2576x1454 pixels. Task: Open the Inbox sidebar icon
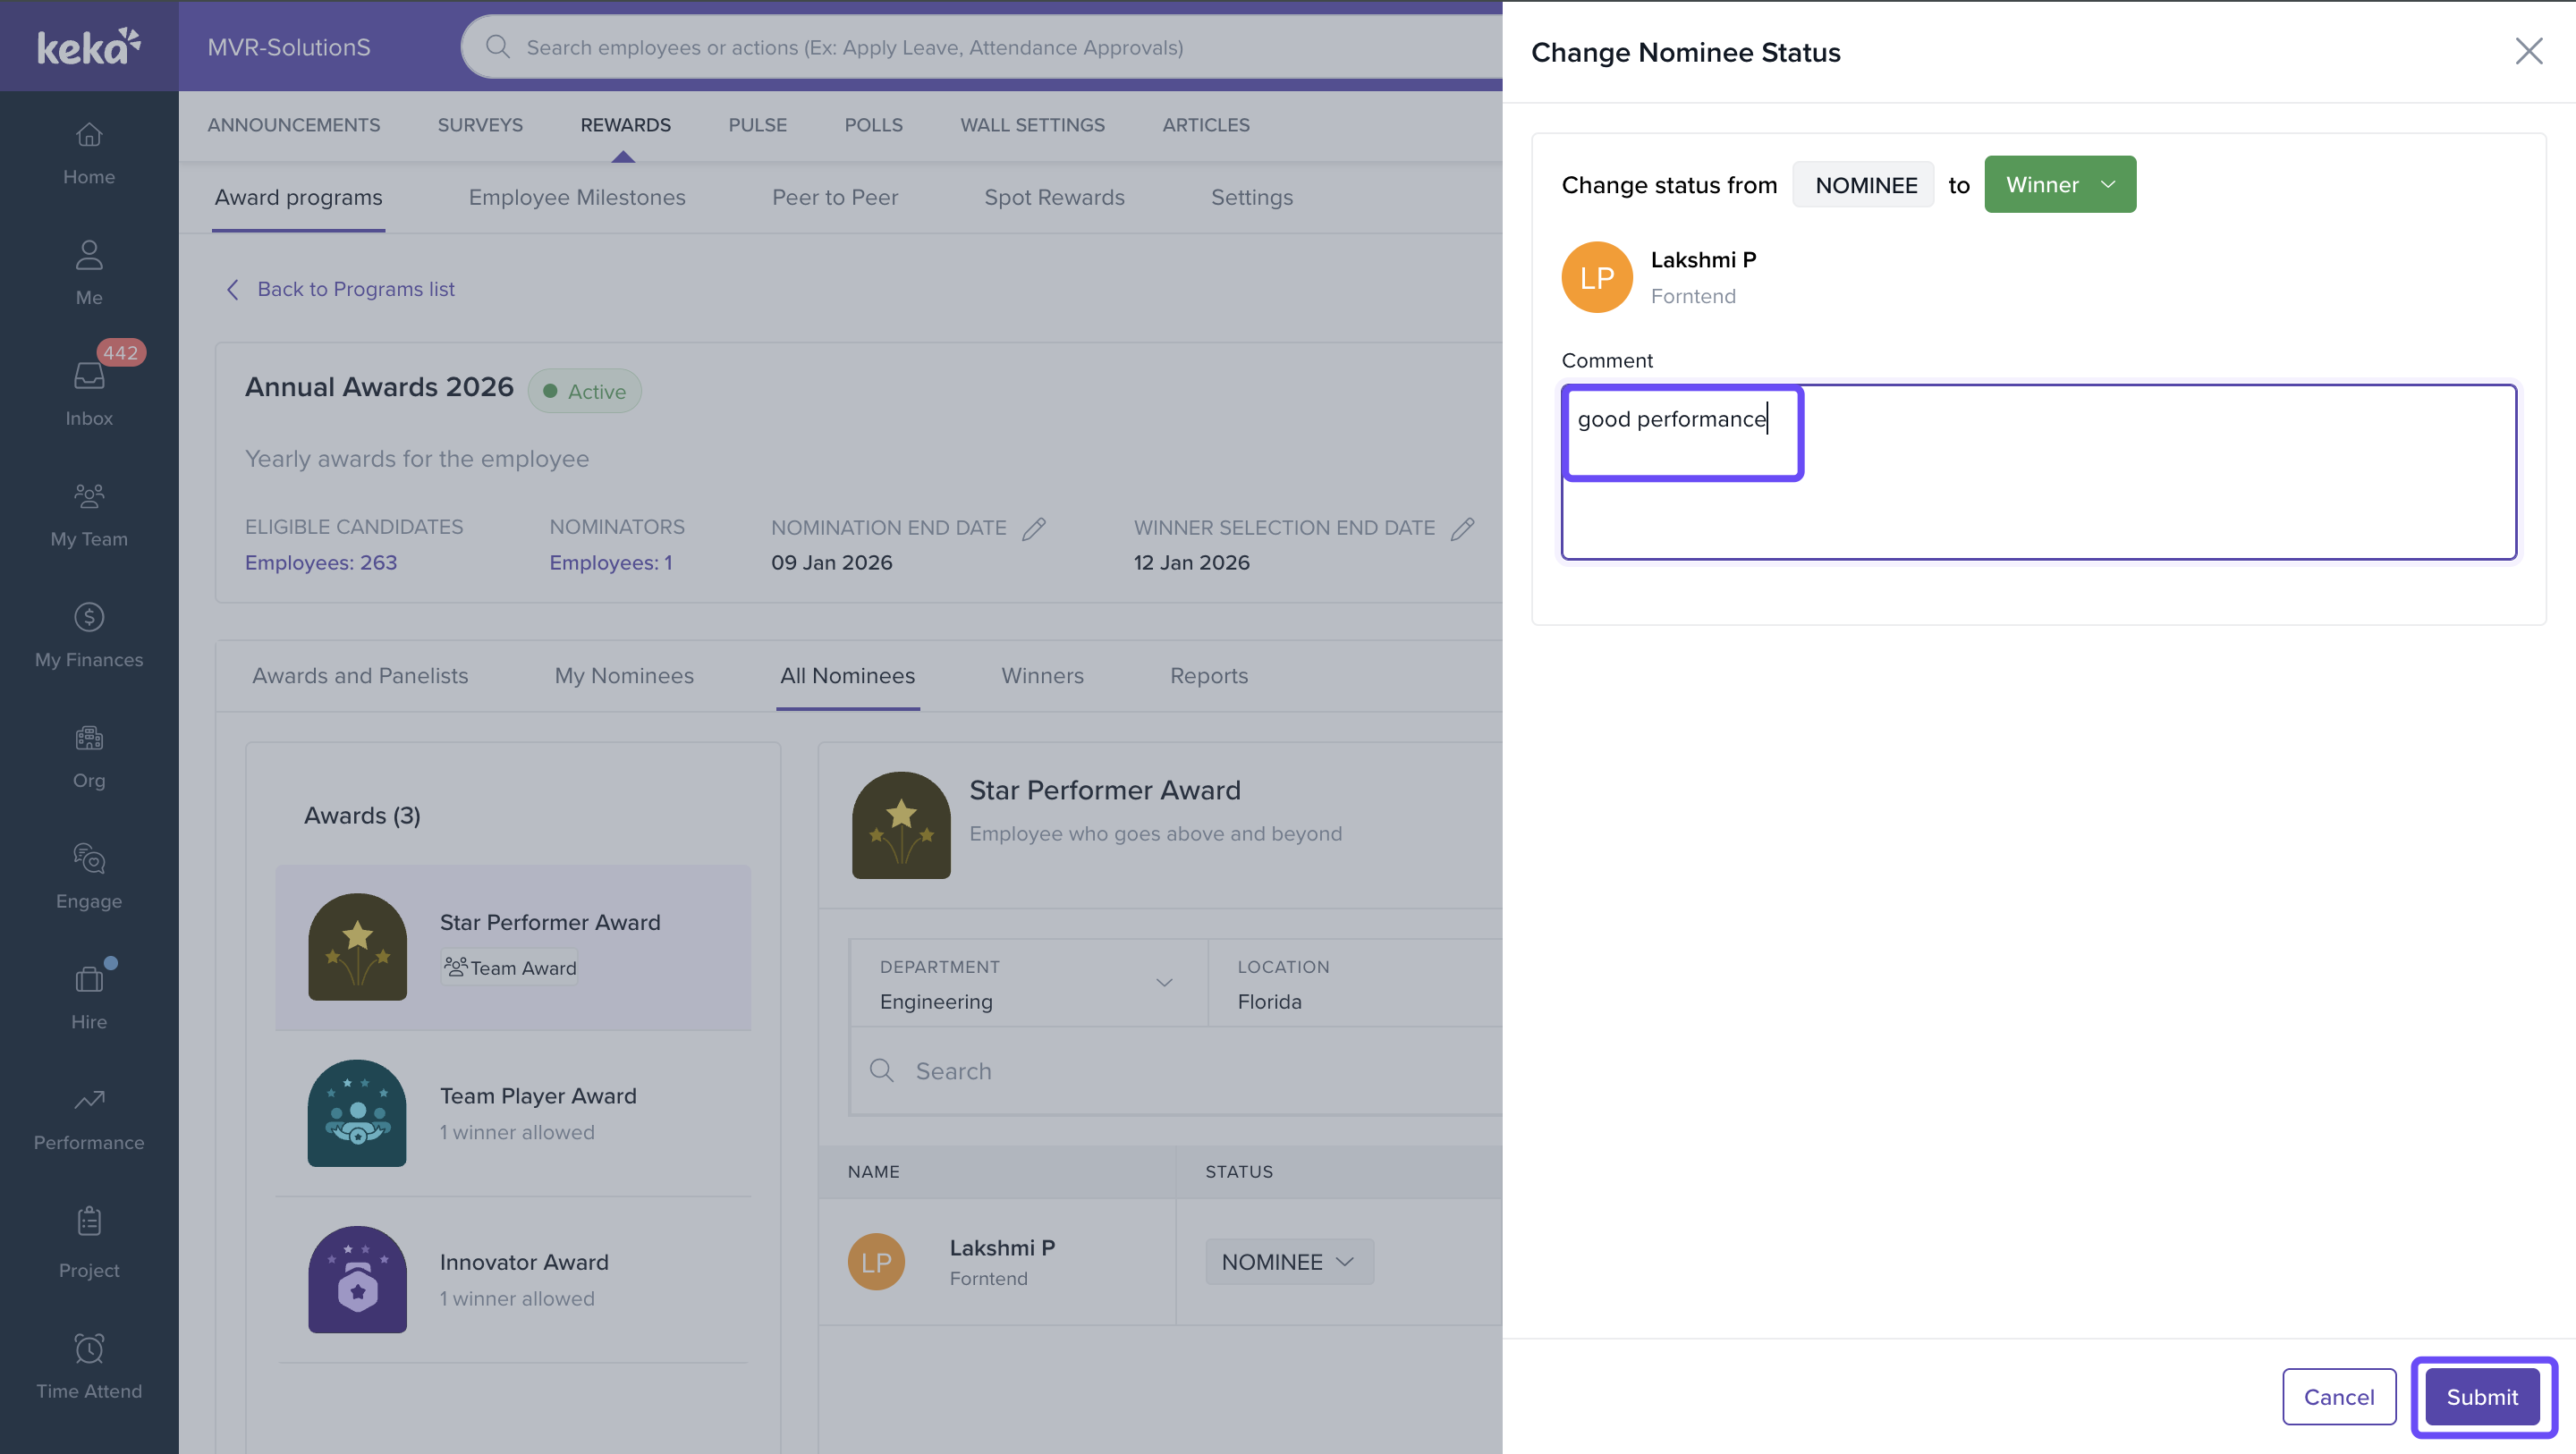[x=89, y=377]
